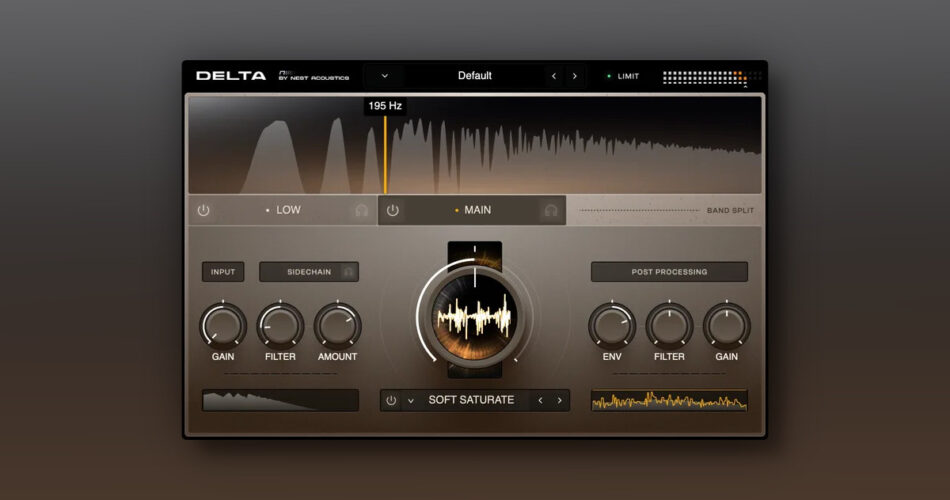
Task: Select the previous saturation mode arrow
Action: [x=540, y=400]
